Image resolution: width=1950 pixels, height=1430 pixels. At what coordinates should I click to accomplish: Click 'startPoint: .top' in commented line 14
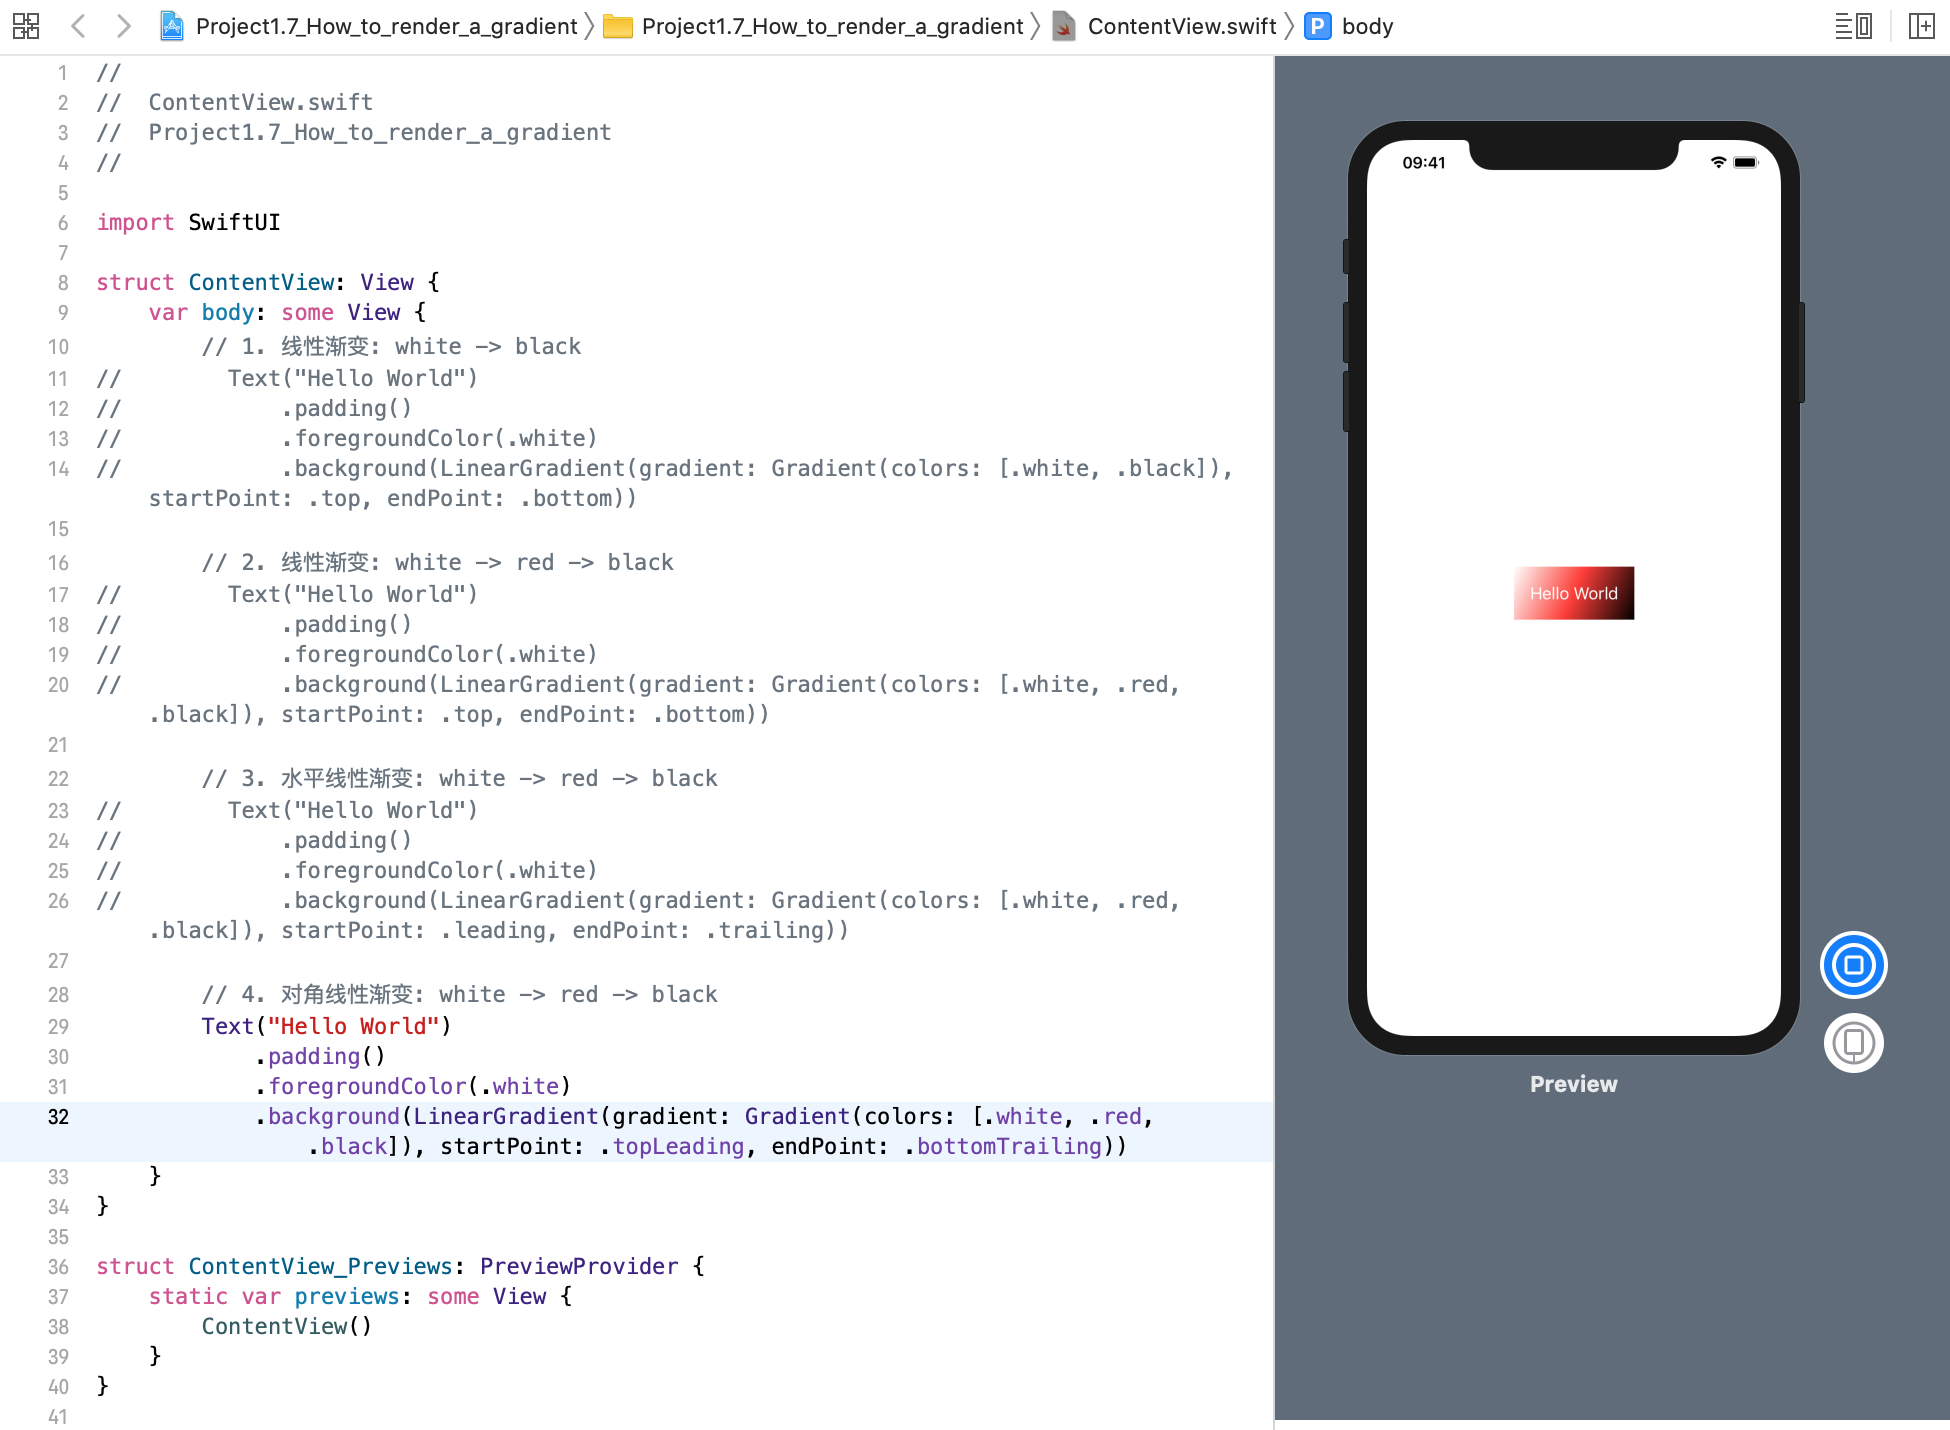coord(254,498)
